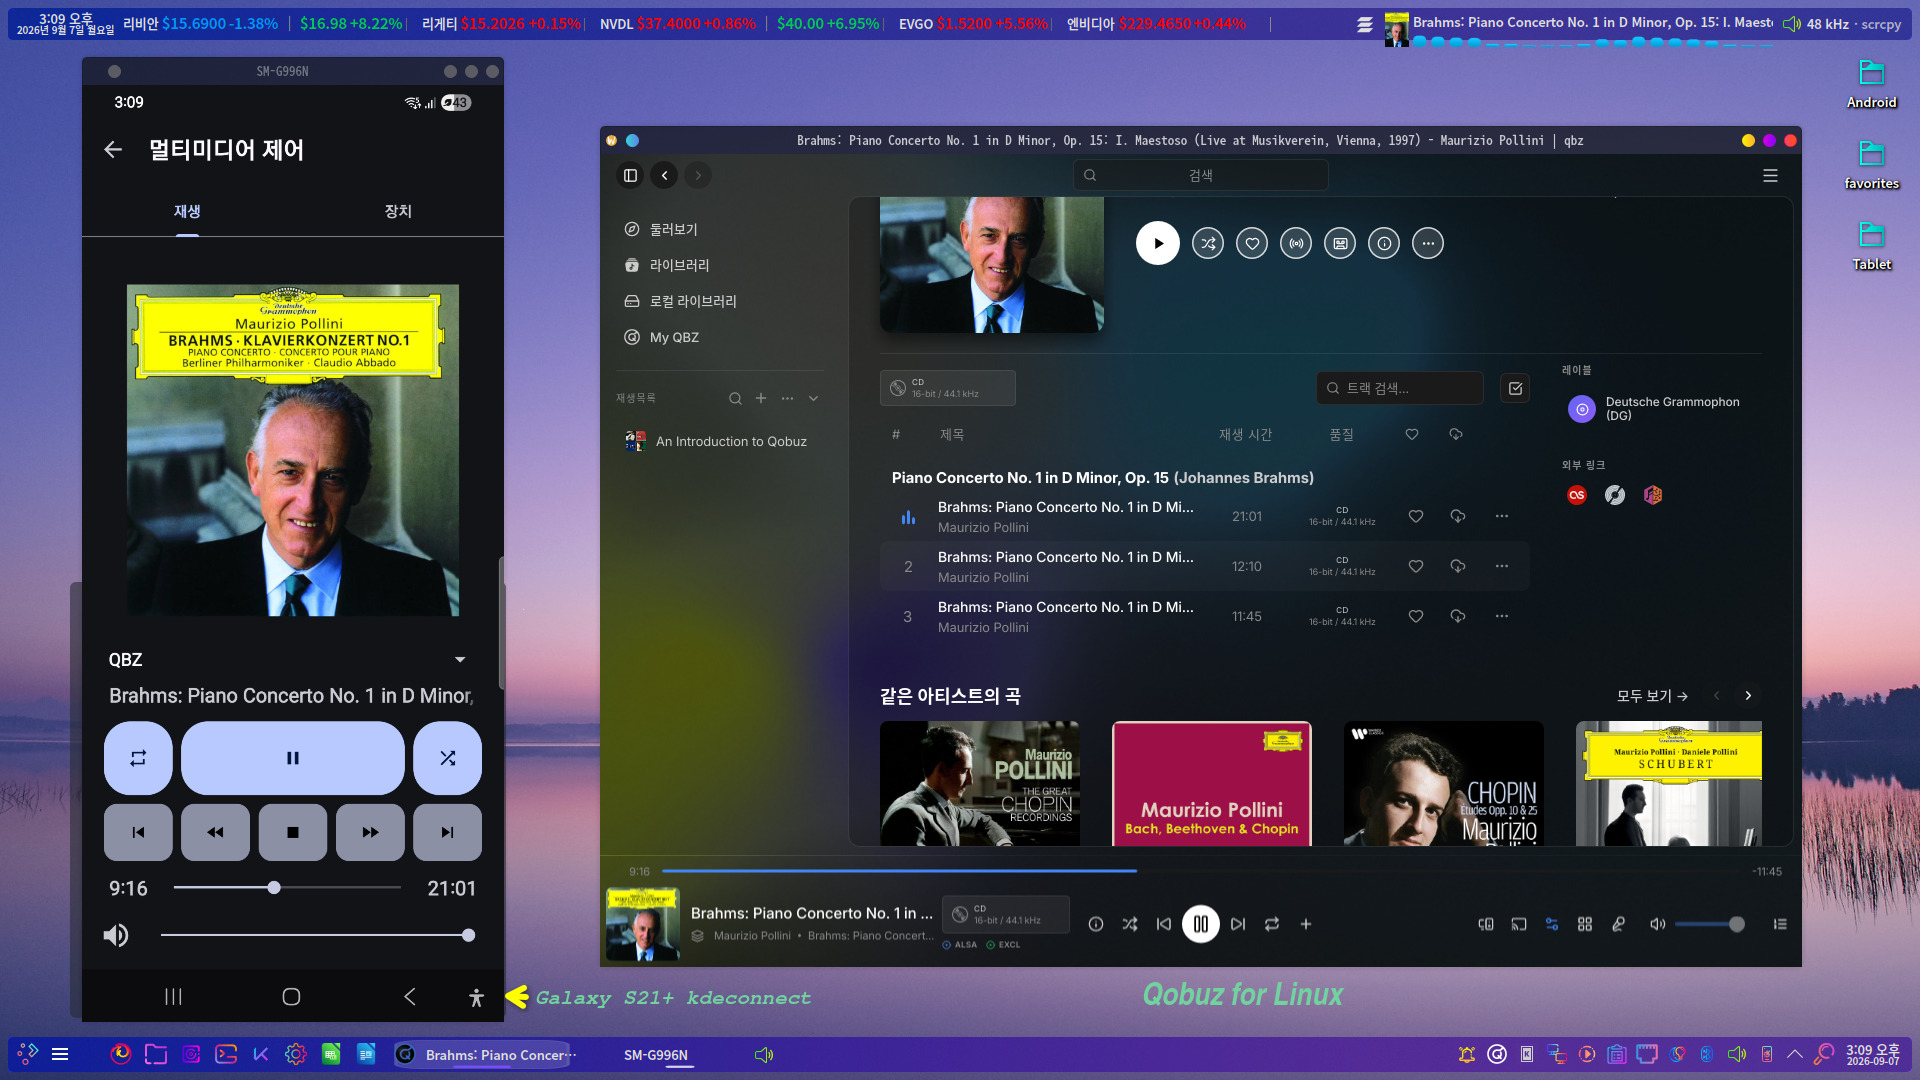Open more options for the 11:45 track

(x=1502, y=616)
